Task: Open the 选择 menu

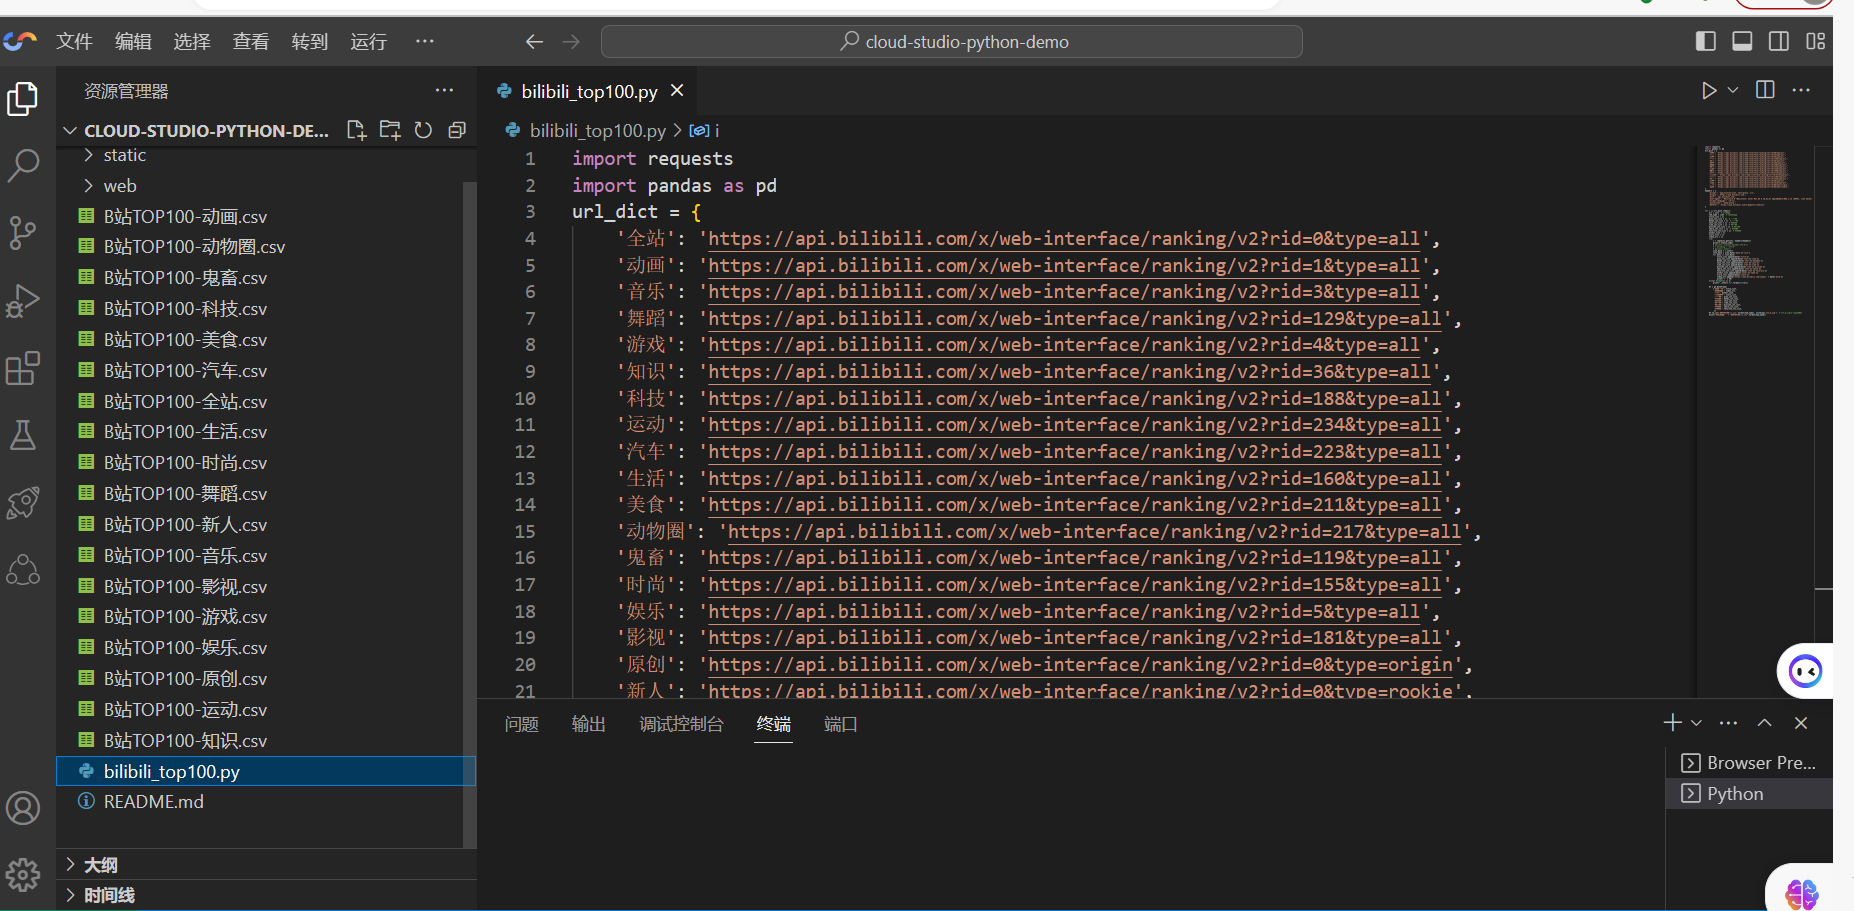Action: pyautogui.click(x=192, y=41)
